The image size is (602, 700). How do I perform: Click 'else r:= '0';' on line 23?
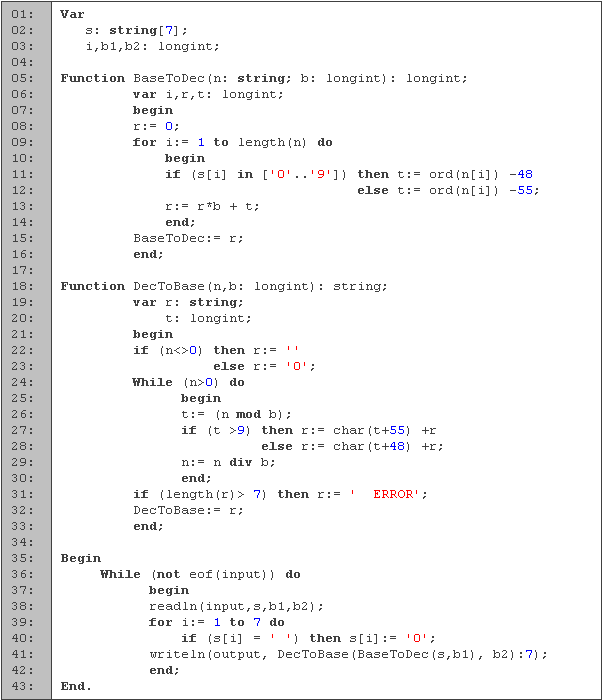(x=264, y=367)
